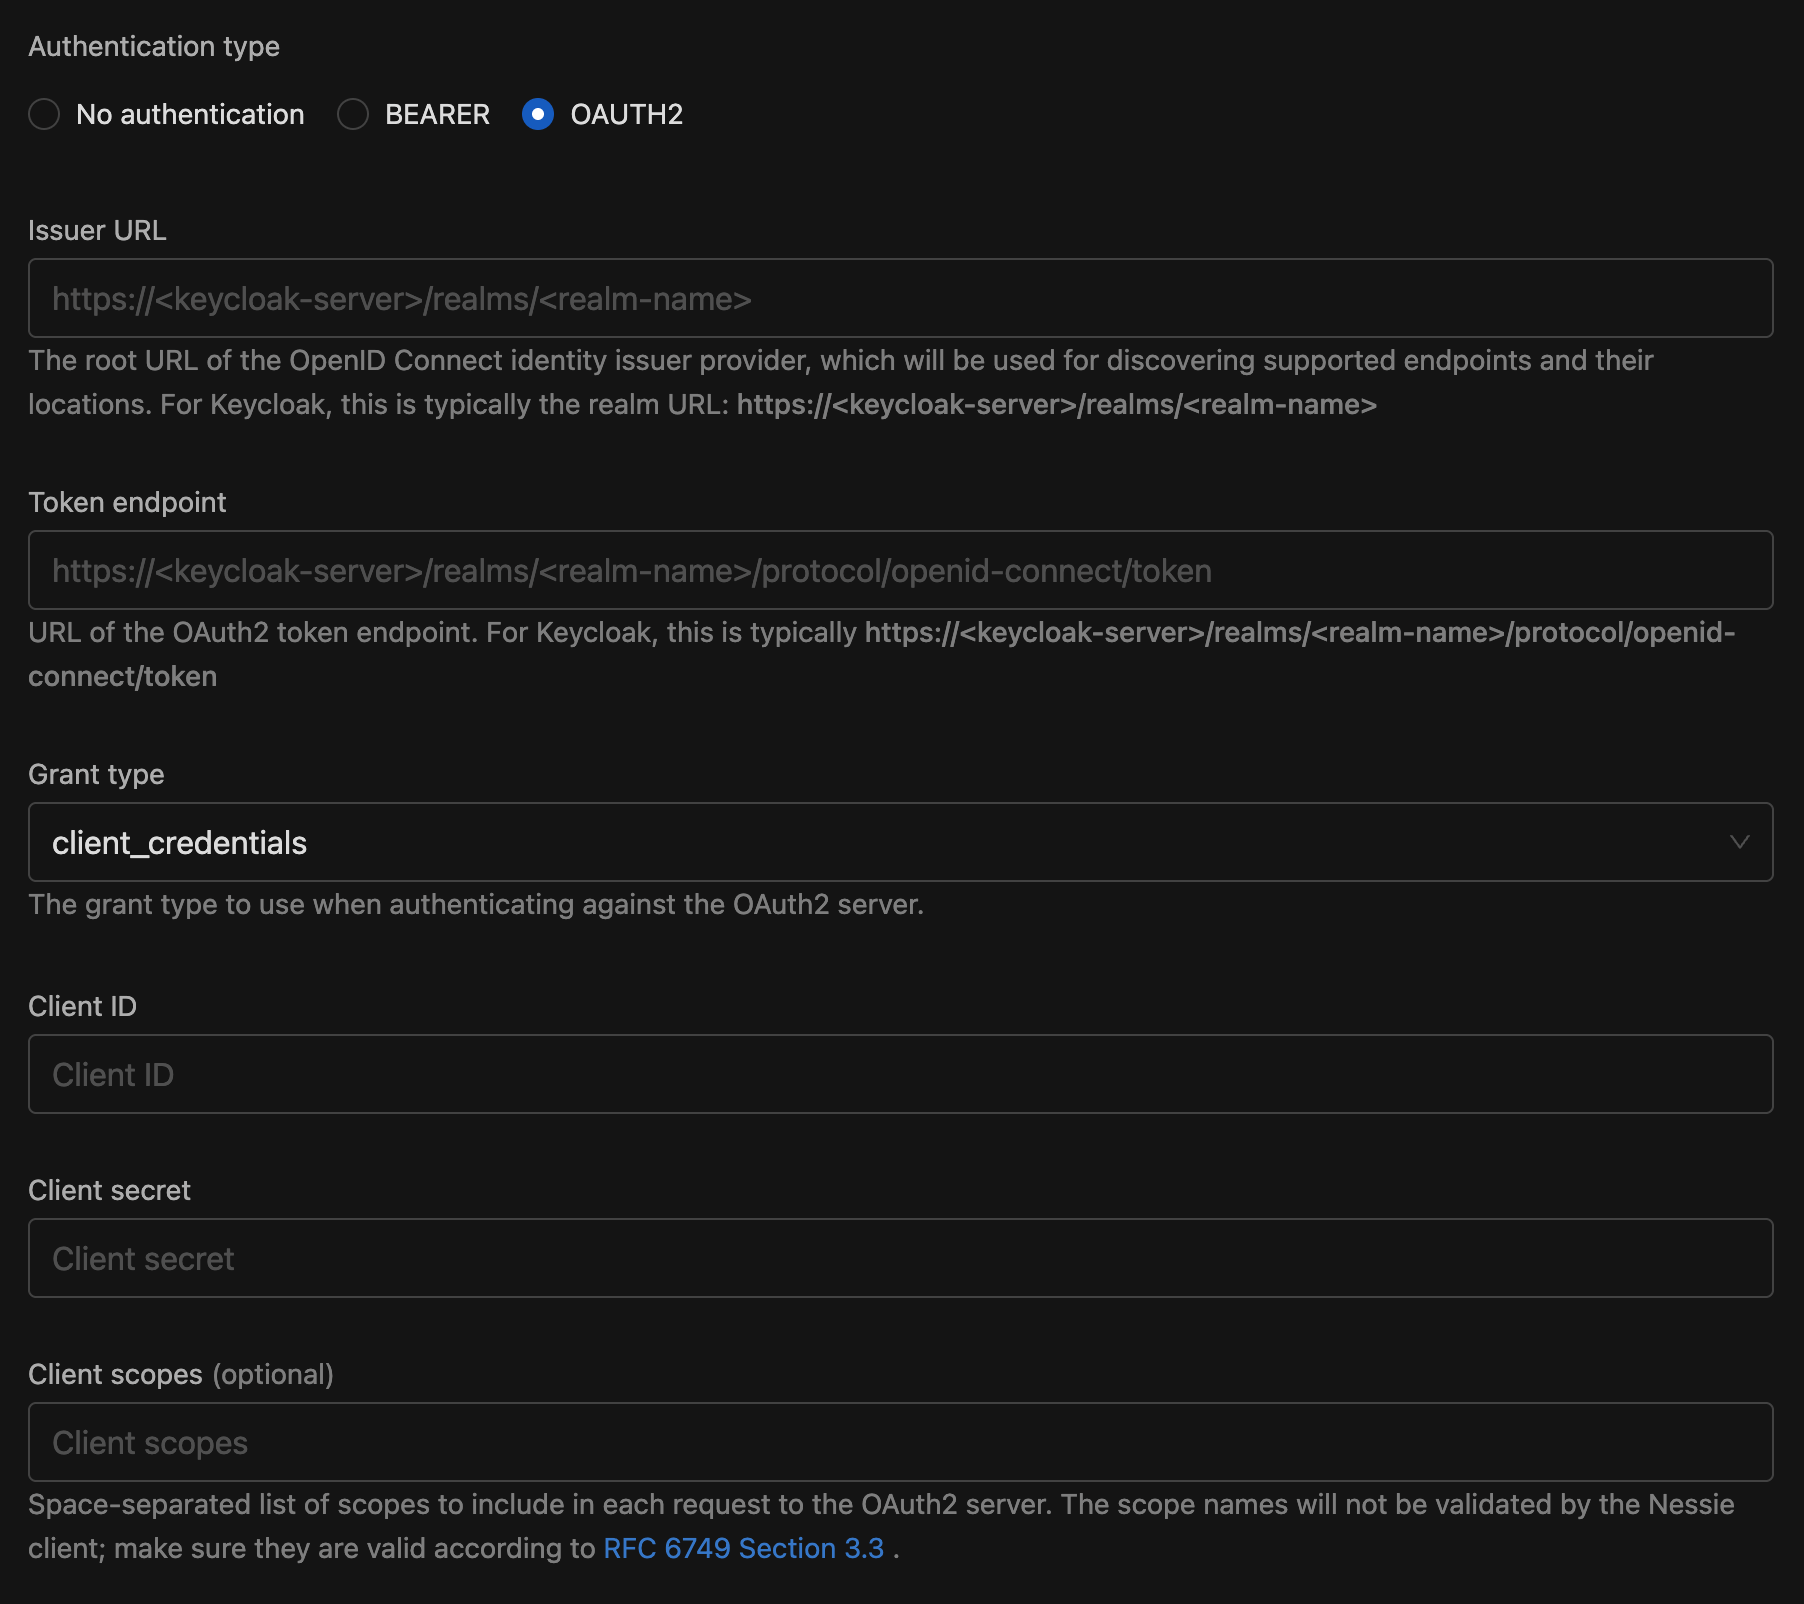Focus the Client ID input field
1804x1604 pixels.
[900, 1074]
